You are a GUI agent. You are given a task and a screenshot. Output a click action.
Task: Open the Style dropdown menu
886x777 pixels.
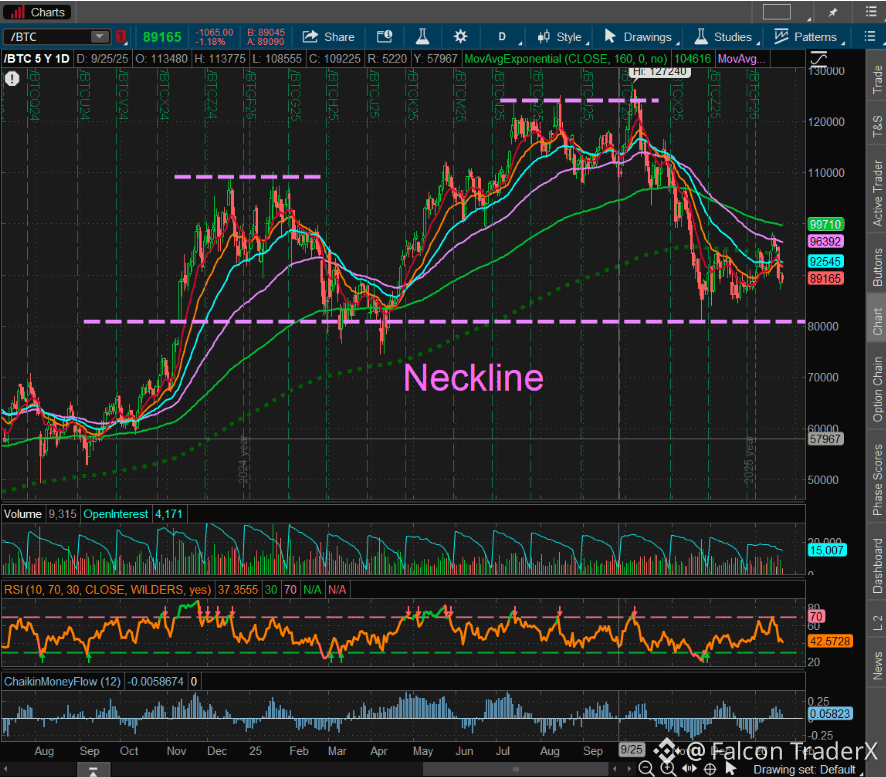pyautogui.click(x=560, y=37)
